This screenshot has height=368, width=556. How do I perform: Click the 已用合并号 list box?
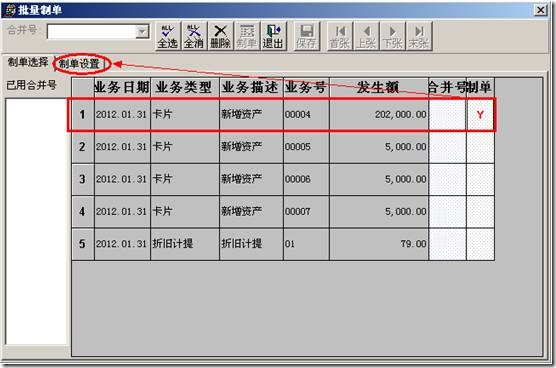(36, 221)
